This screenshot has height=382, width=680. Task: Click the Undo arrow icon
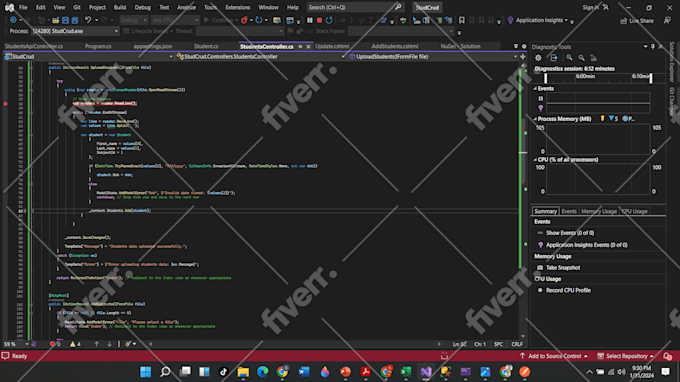tap(88, 20)
